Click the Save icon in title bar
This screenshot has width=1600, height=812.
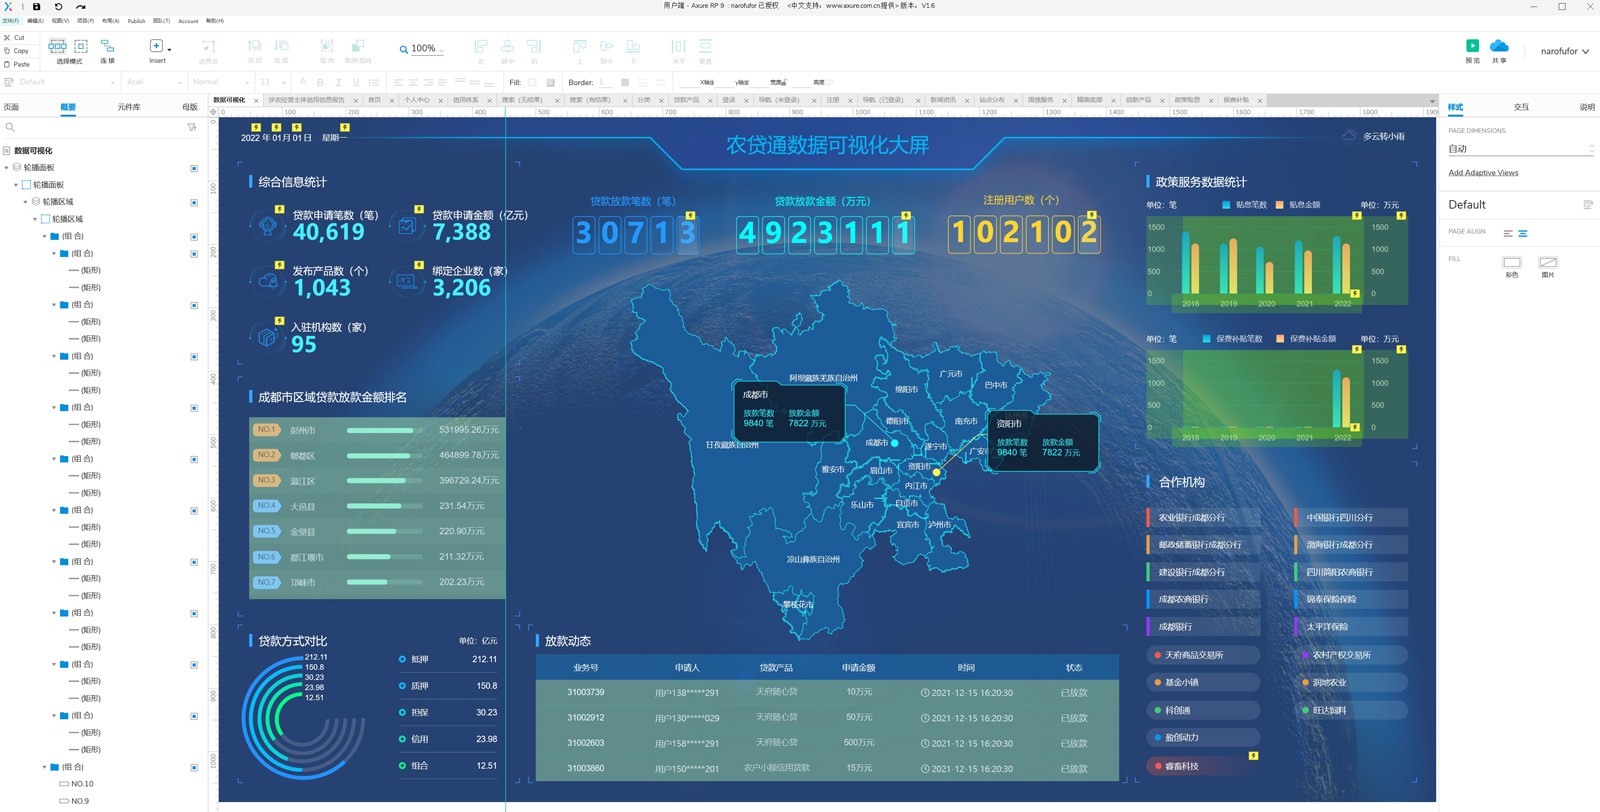click(37, 7)
